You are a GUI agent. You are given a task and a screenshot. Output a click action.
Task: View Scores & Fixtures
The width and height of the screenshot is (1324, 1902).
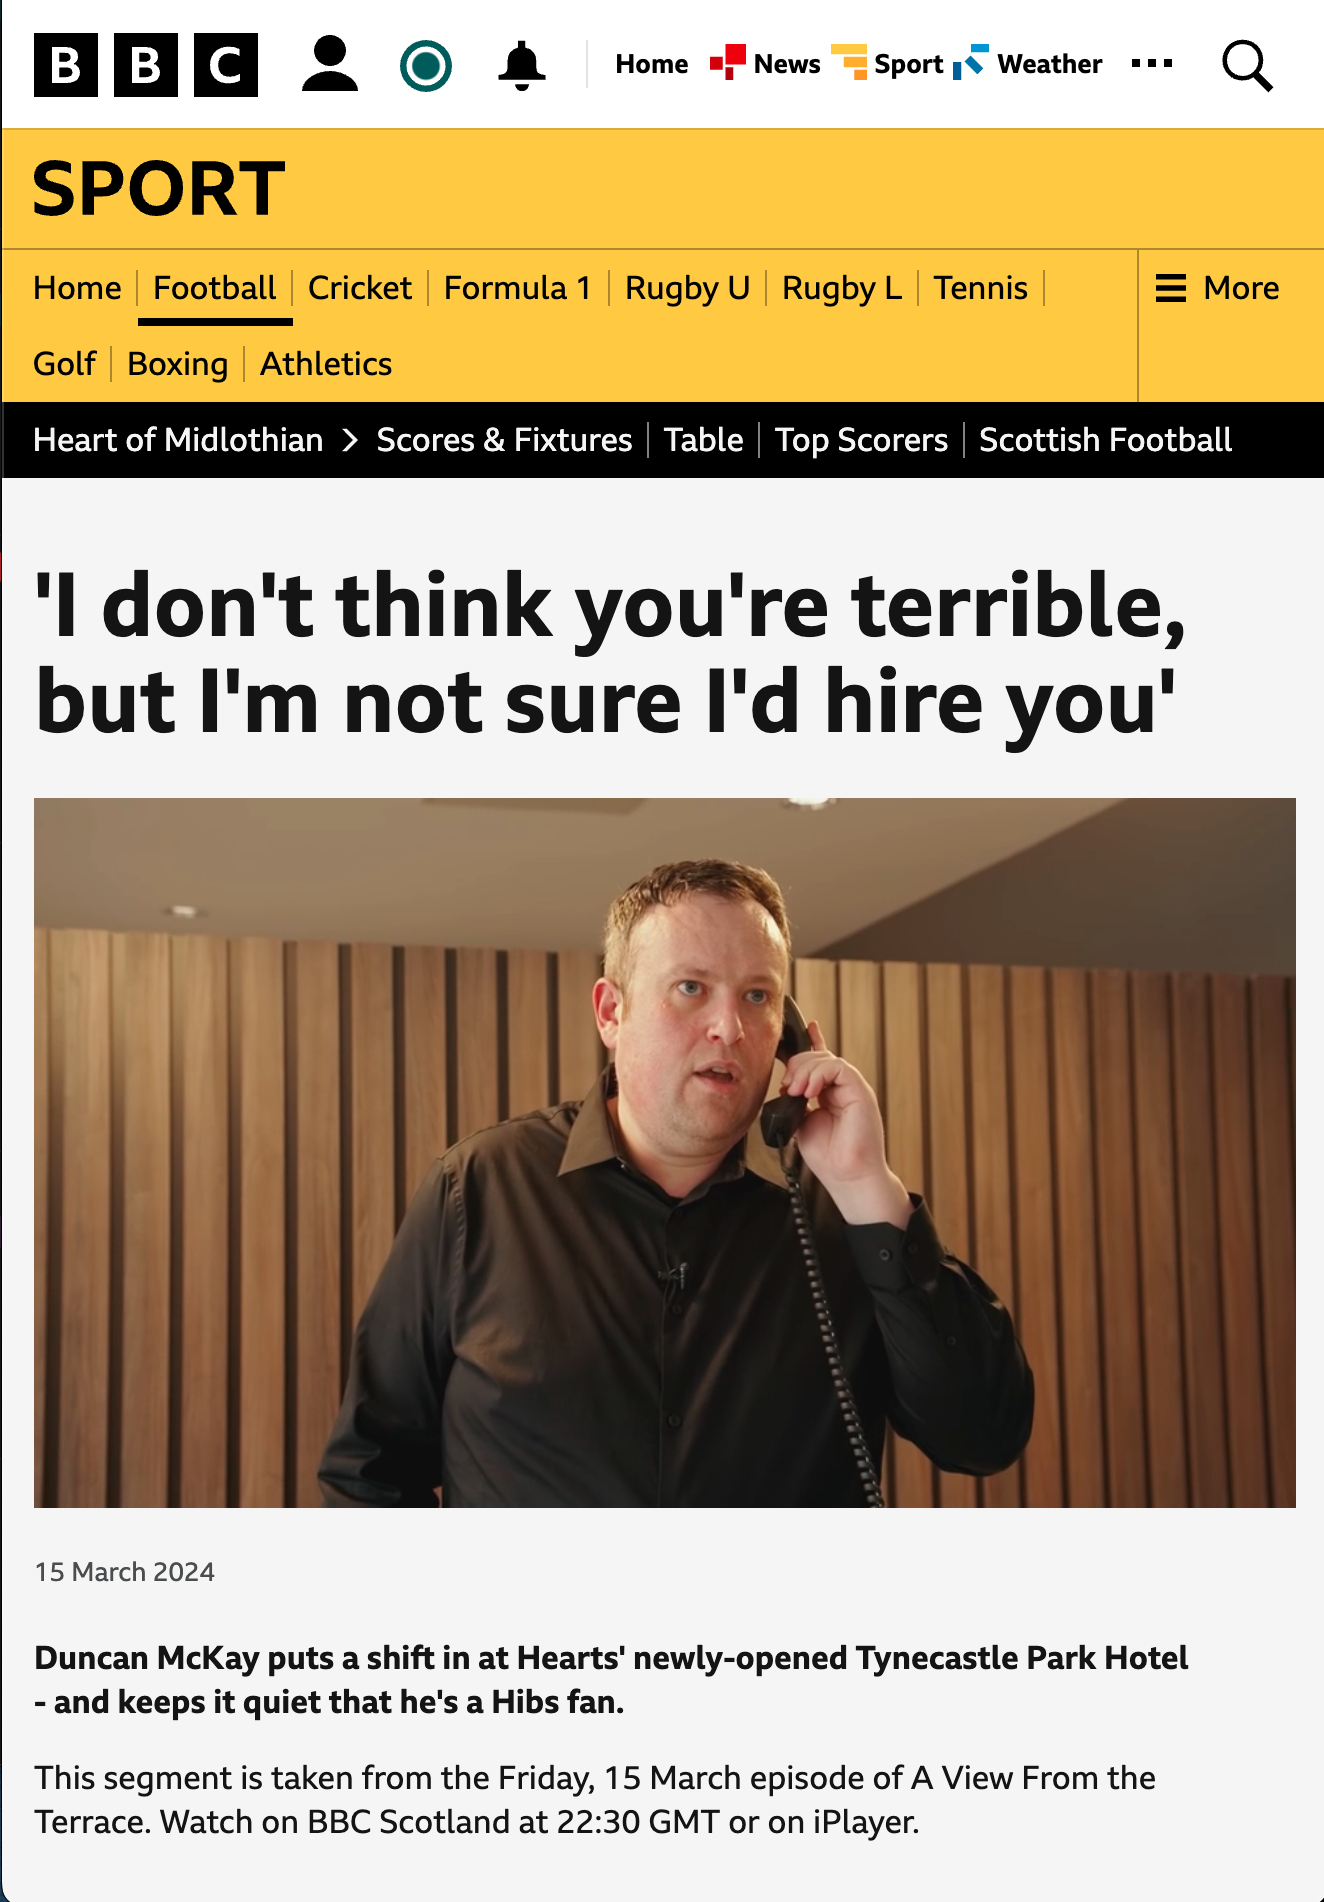coord(505,440)
